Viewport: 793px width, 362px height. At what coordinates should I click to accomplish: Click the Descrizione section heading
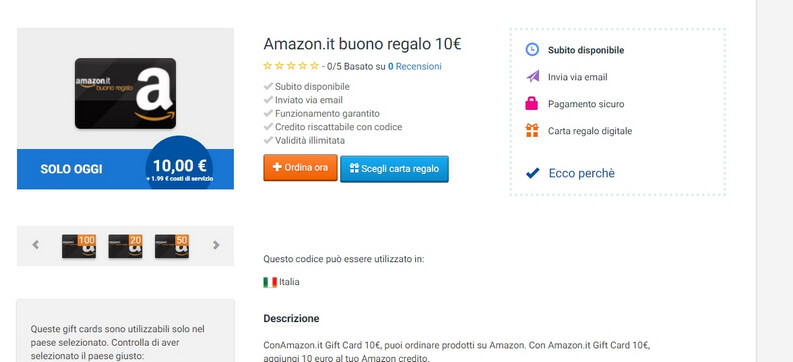tap(291, 319)
